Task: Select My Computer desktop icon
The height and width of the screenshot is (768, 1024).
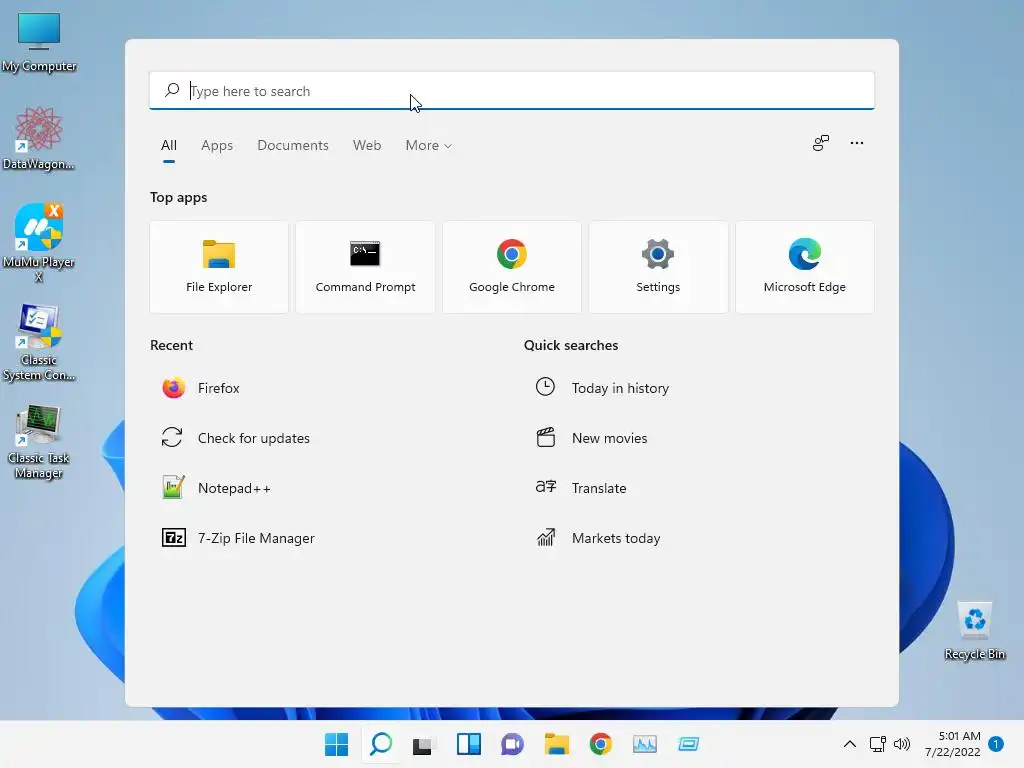Action: coord(39,42)
